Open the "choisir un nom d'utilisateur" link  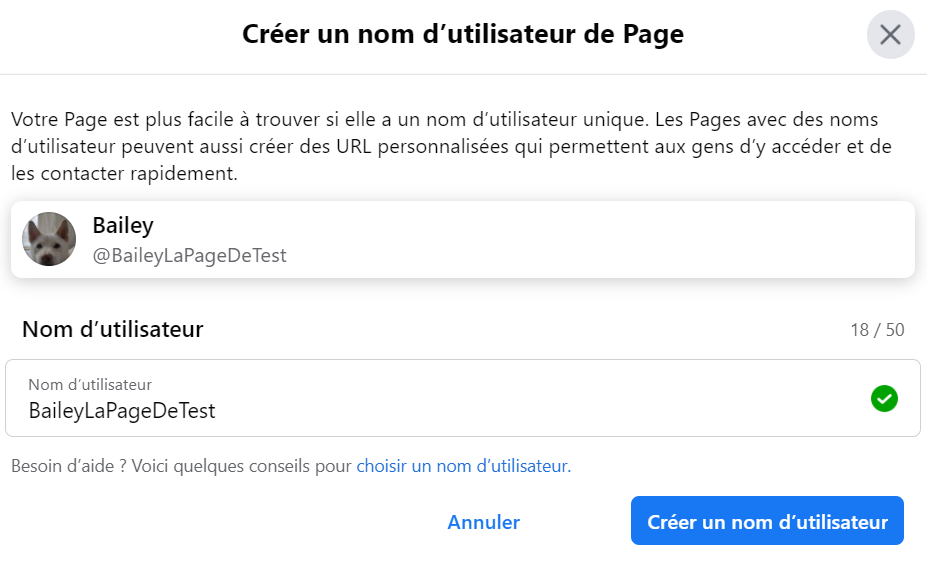click(x=462, y=466)
